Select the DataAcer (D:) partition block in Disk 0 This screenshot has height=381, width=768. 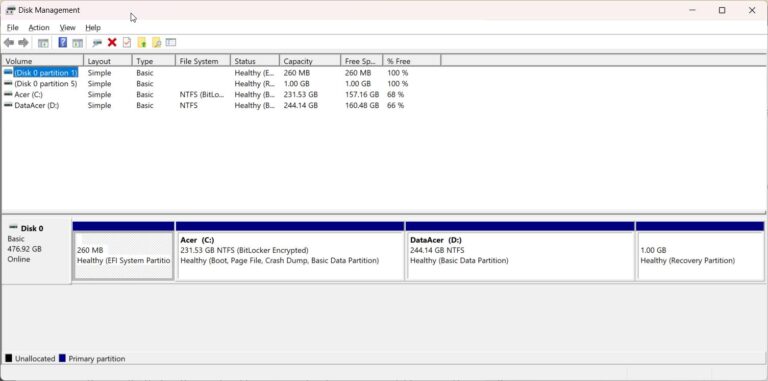[520, 256]
